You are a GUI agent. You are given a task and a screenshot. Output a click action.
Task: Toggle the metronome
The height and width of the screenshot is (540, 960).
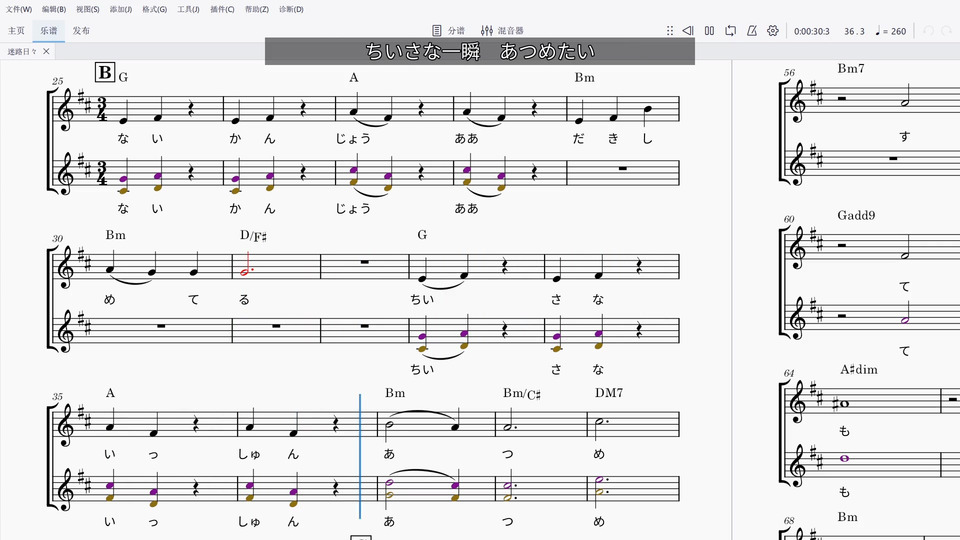point(752,31)
